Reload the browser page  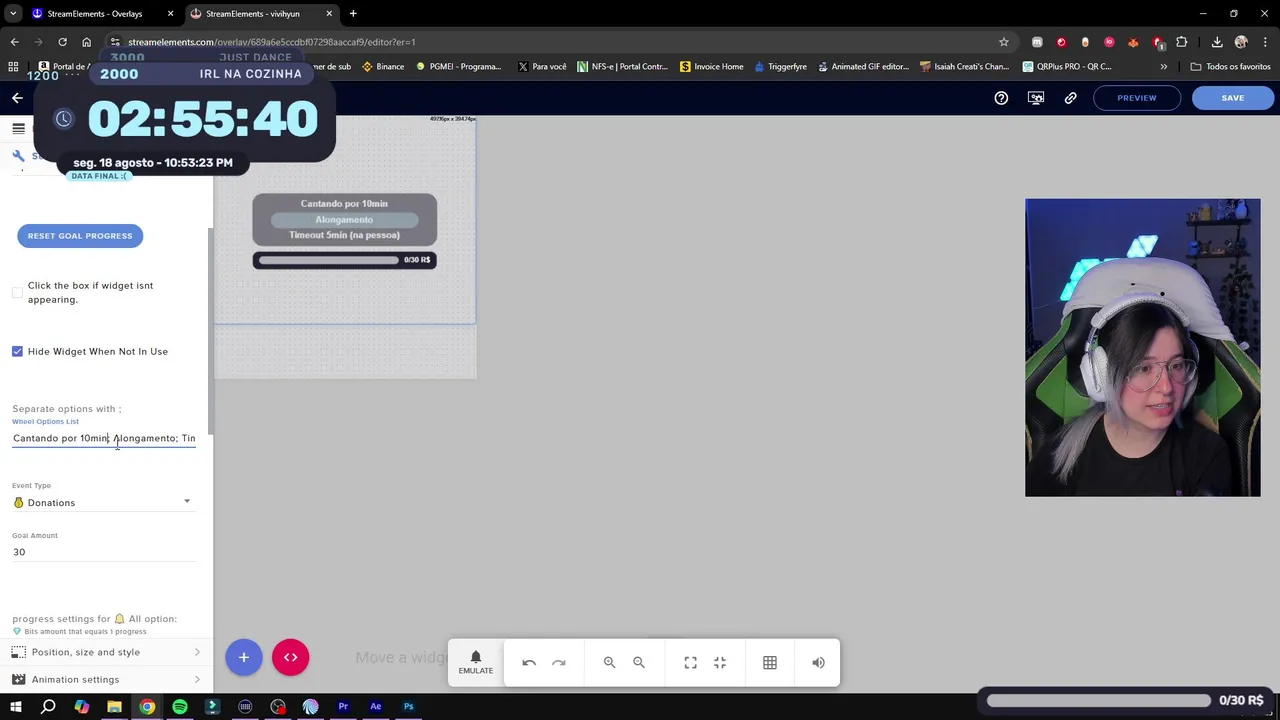(62, 42)
